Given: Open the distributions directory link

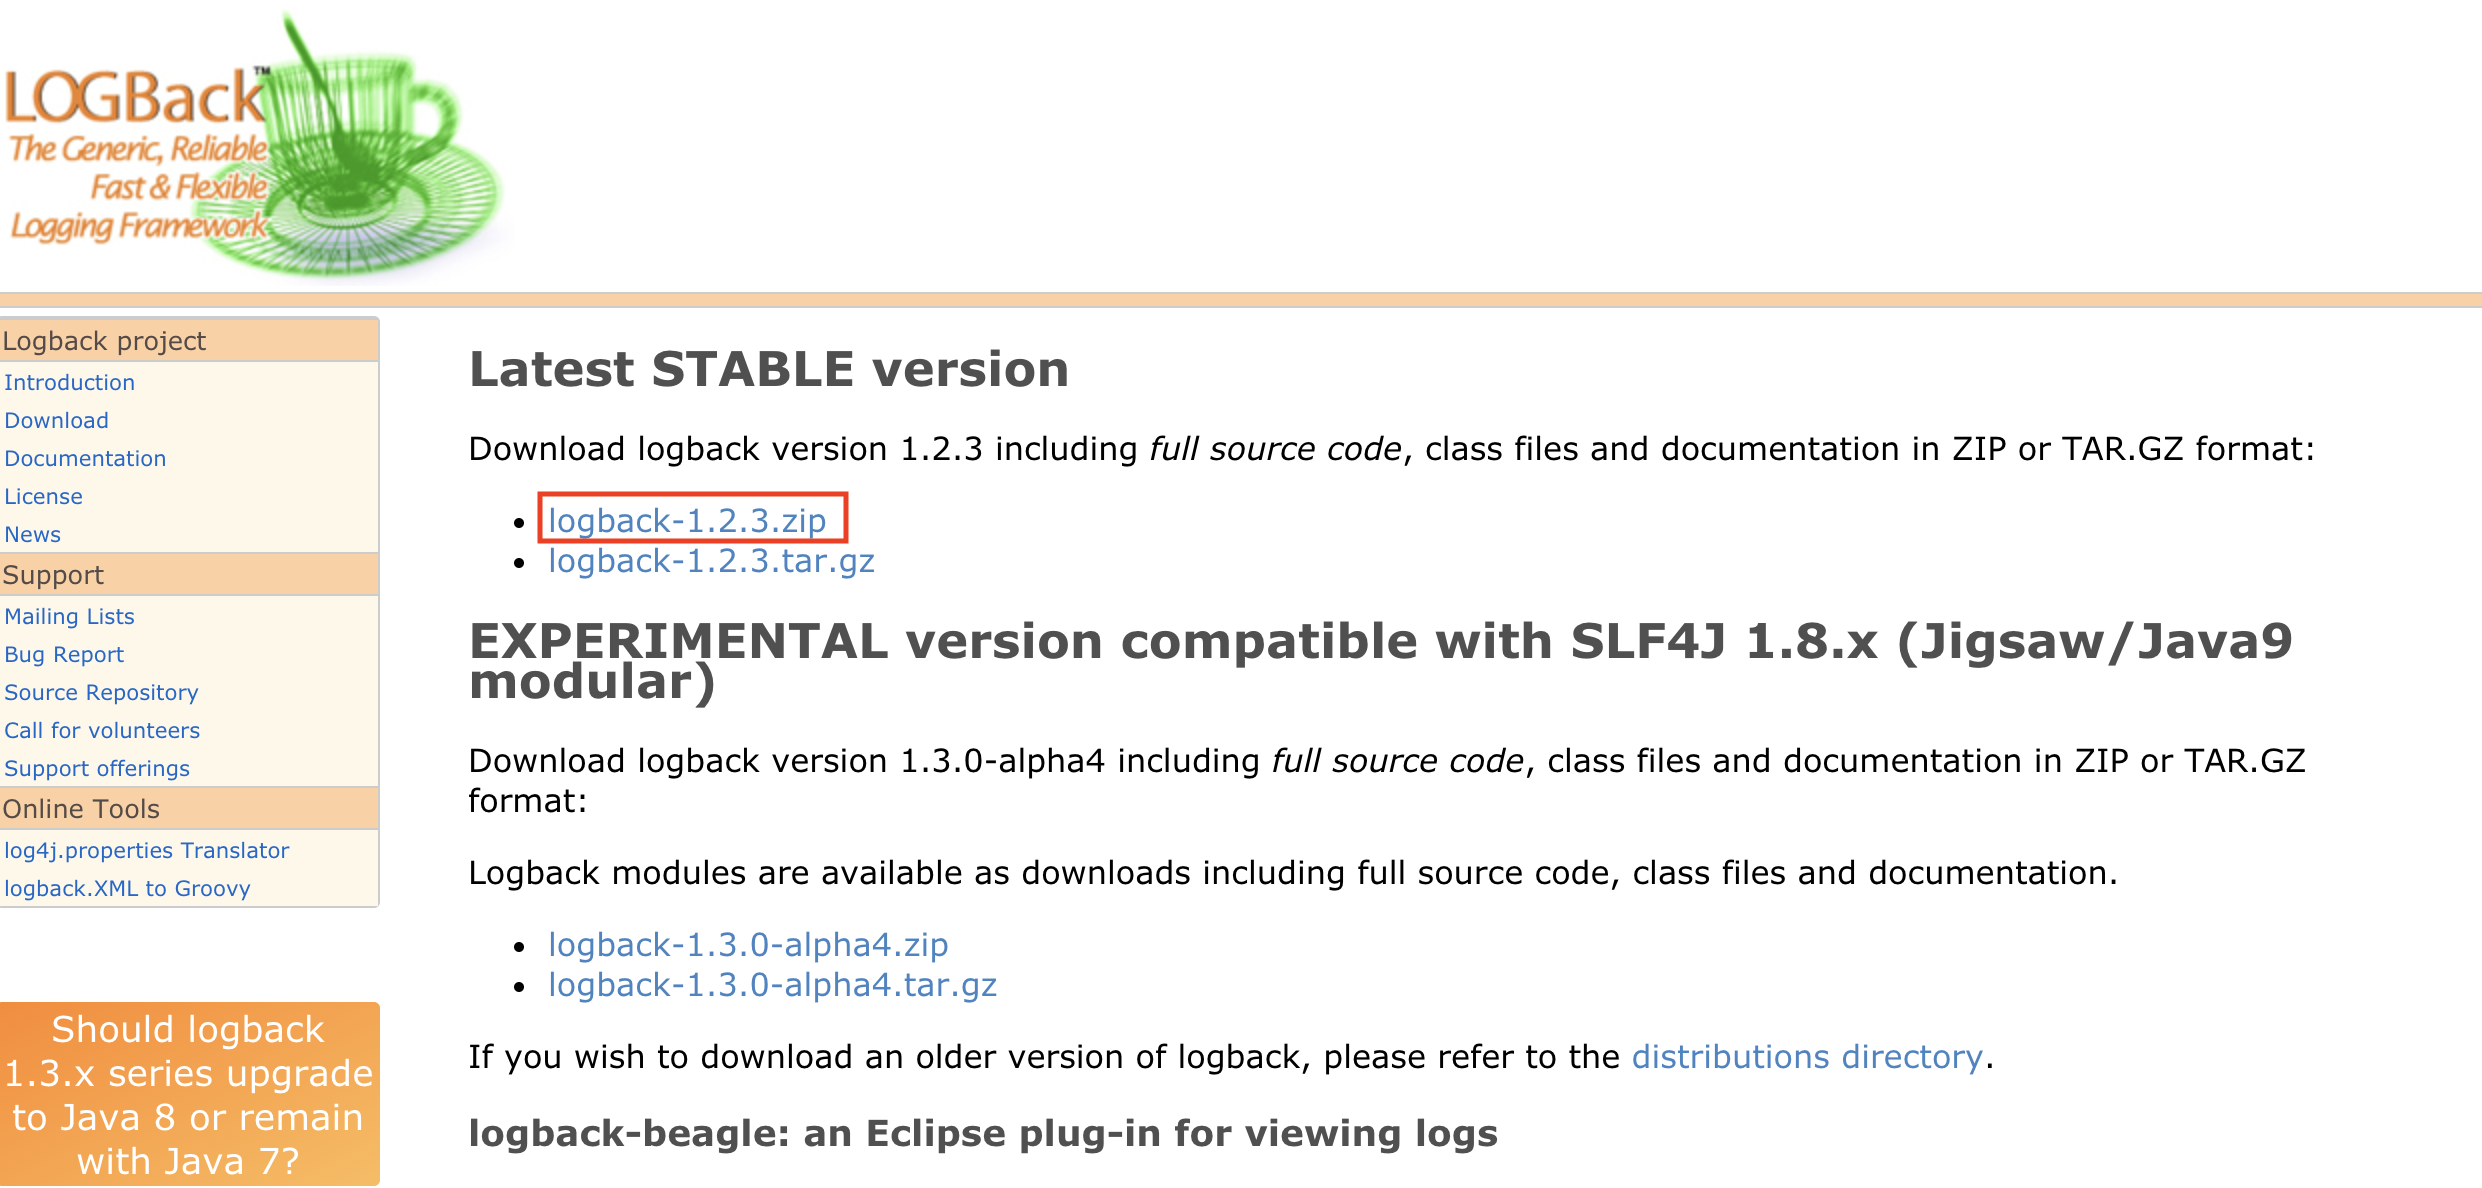Looking at the screenshot, I should click(x=1807, y=1057).
